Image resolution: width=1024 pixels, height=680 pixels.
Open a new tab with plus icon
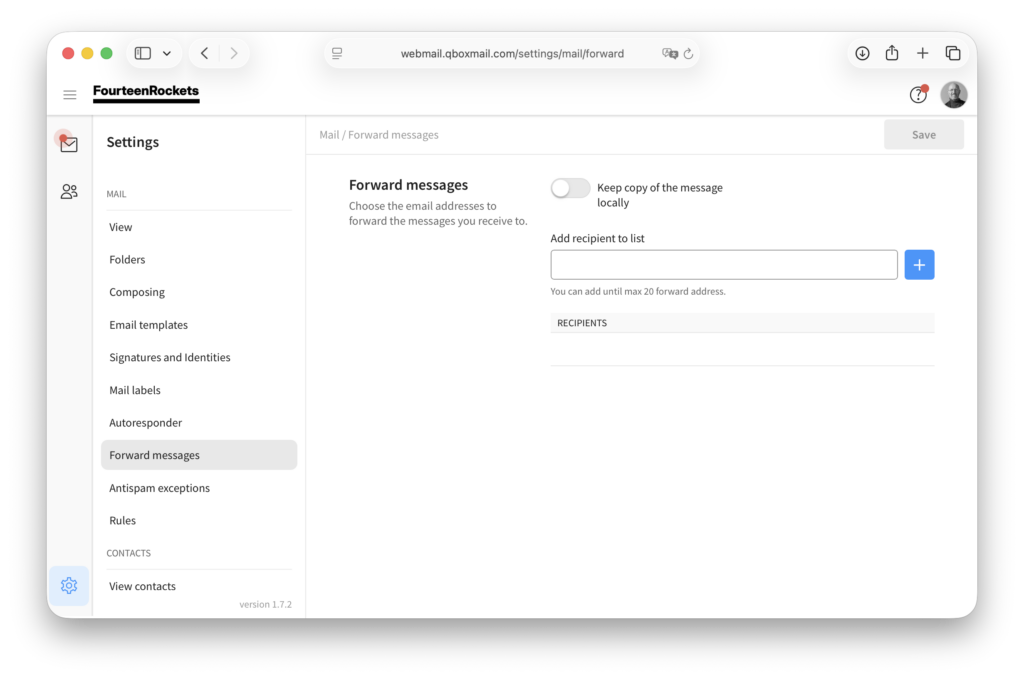(922, 54)
